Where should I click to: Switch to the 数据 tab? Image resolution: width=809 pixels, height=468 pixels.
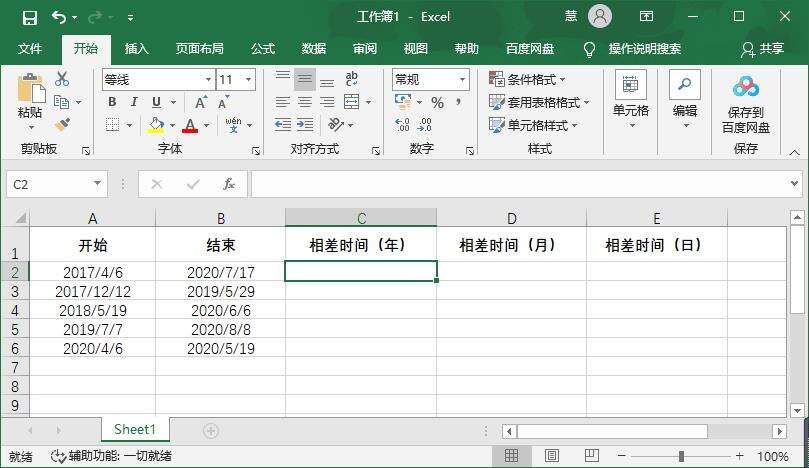[x=314, y=49]
